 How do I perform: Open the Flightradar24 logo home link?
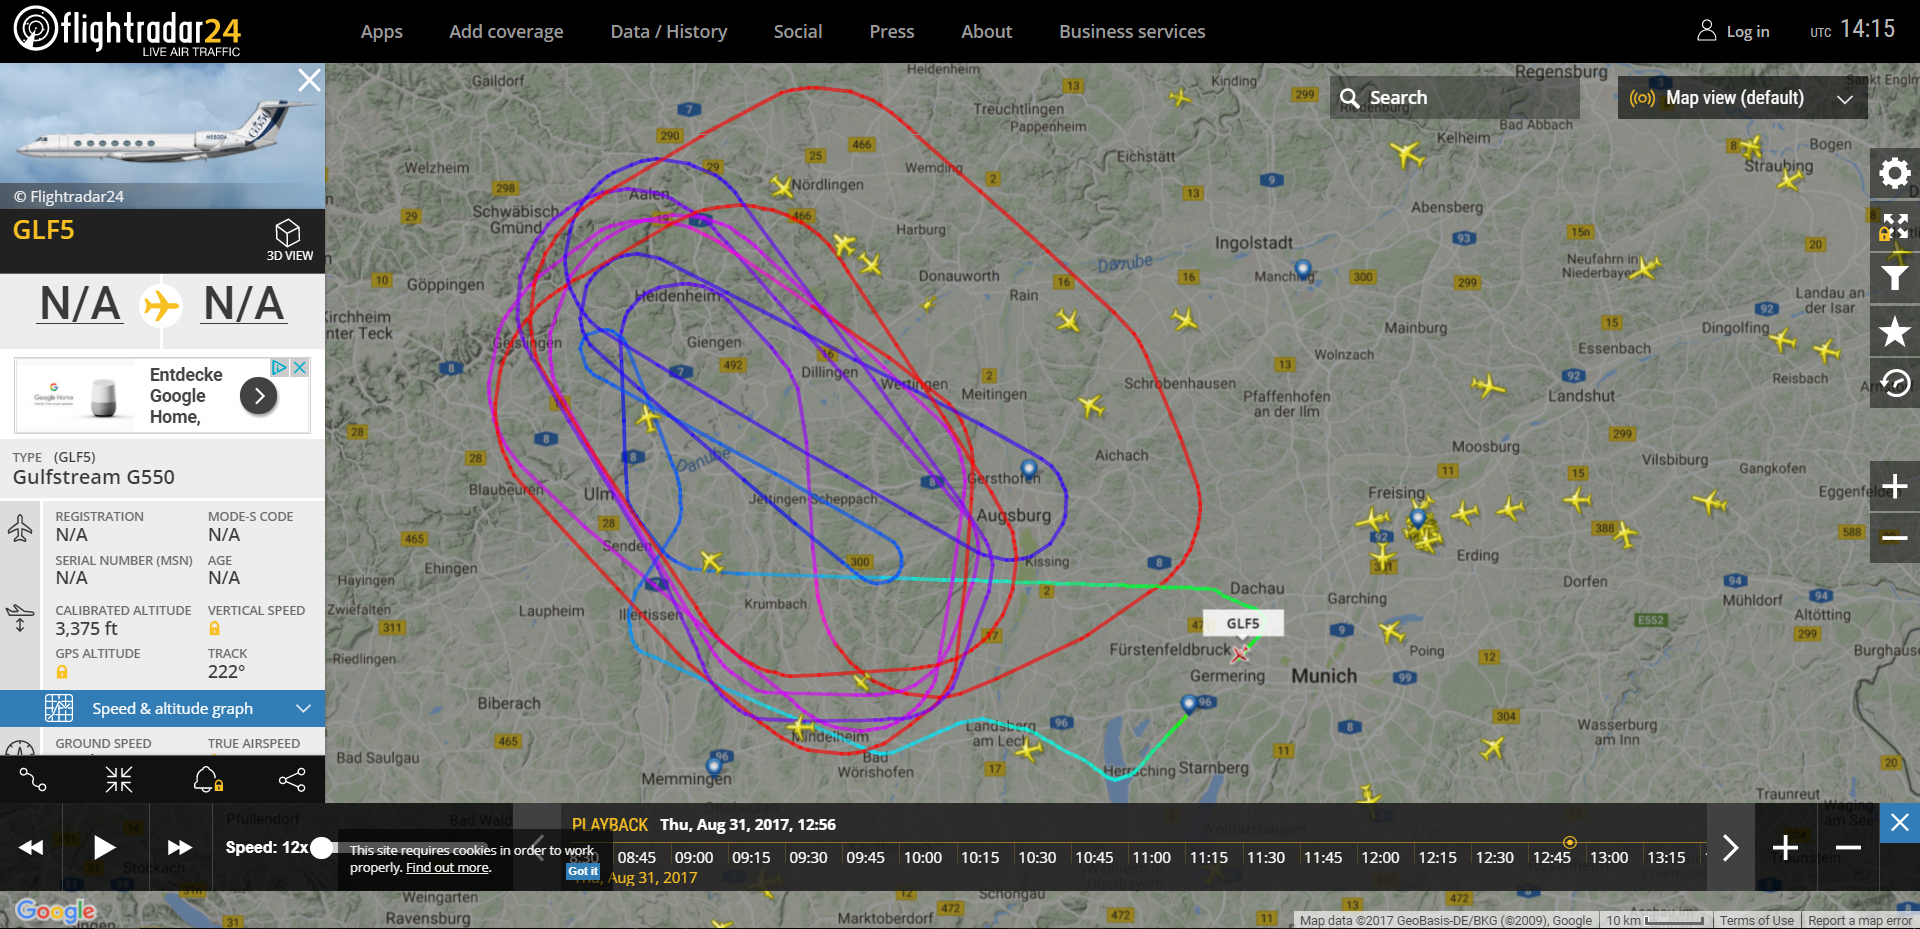click(127, 30)
